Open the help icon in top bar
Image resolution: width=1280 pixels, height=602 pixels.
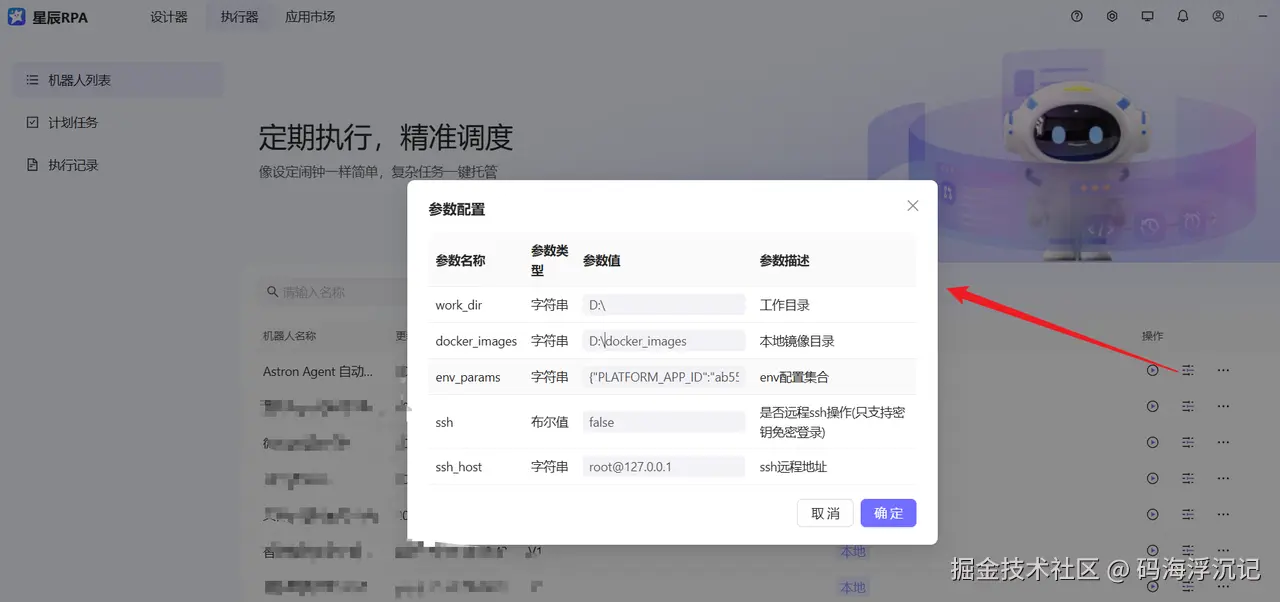point(1077,17)
